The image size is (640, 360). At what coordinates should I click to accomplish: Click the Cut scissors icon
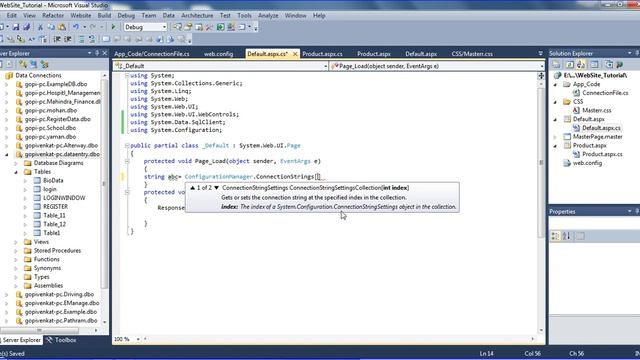coord(40,27)
